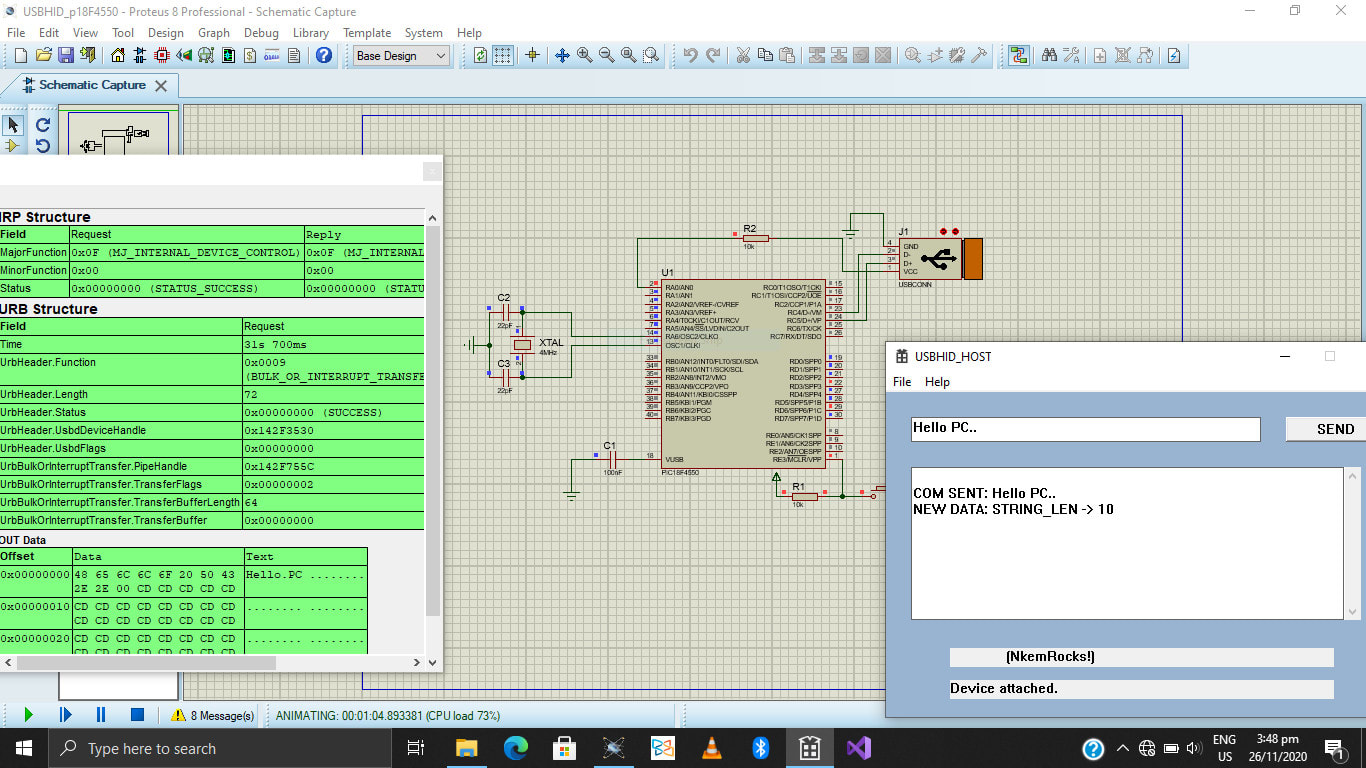Open the Help question mark icon
The width and height of the screenshot is (1366, 768).
point(324,56)
